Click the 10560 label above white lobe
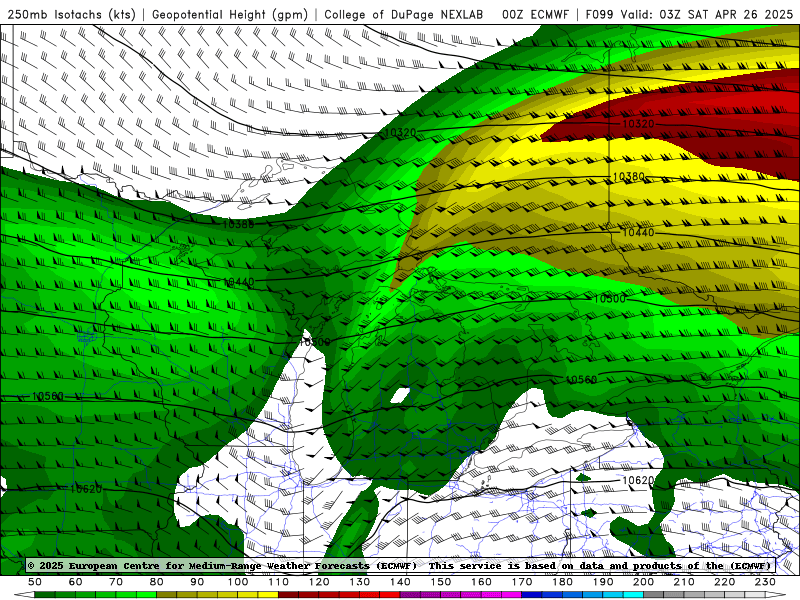Viewport: 800px width, 600px height. pos(581,380)
